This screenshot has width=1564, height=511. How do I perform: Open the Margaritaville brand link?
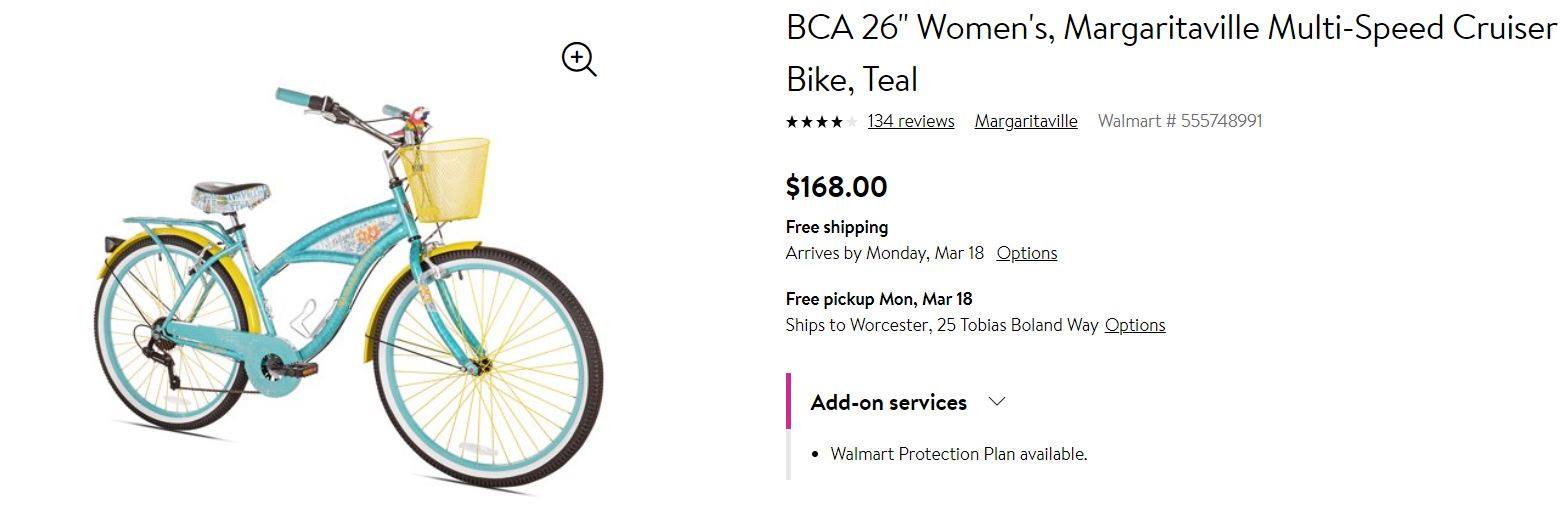pyautogui.click(x=1026, y=121)
